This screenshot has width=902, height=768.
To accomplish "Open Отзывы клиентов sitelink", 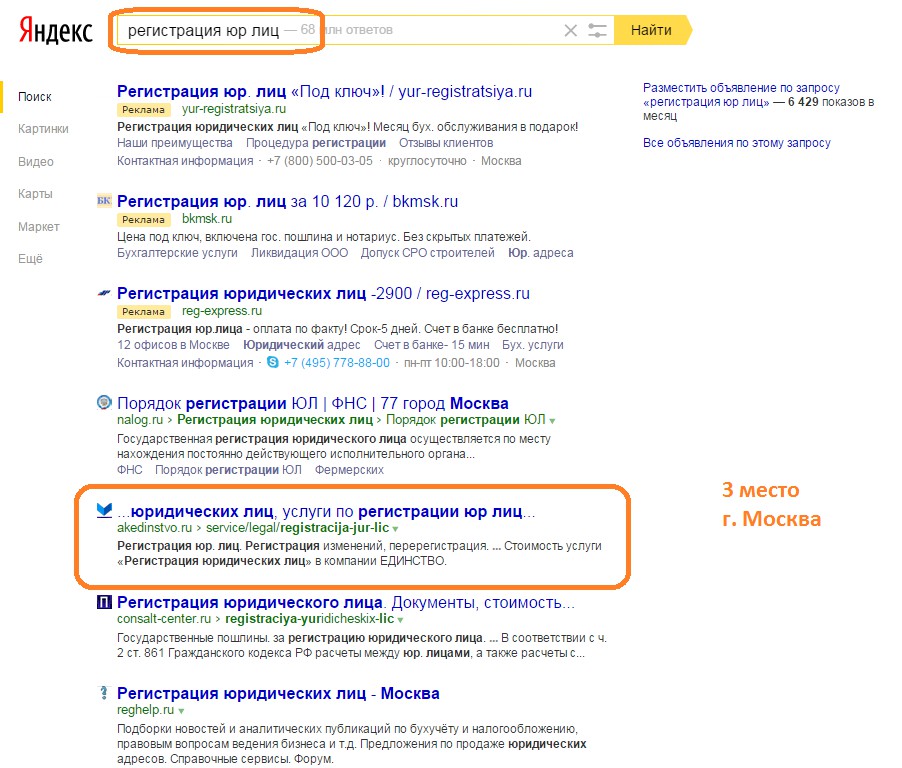I will coord(446,143).
